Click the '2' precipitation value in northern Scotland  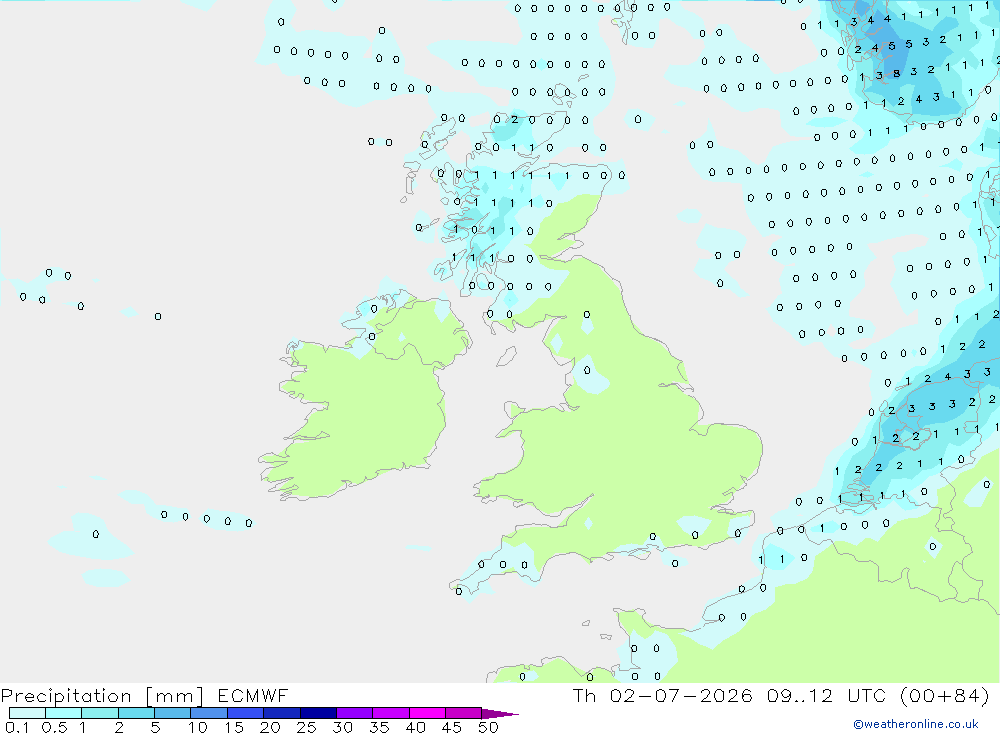point(515,119)
